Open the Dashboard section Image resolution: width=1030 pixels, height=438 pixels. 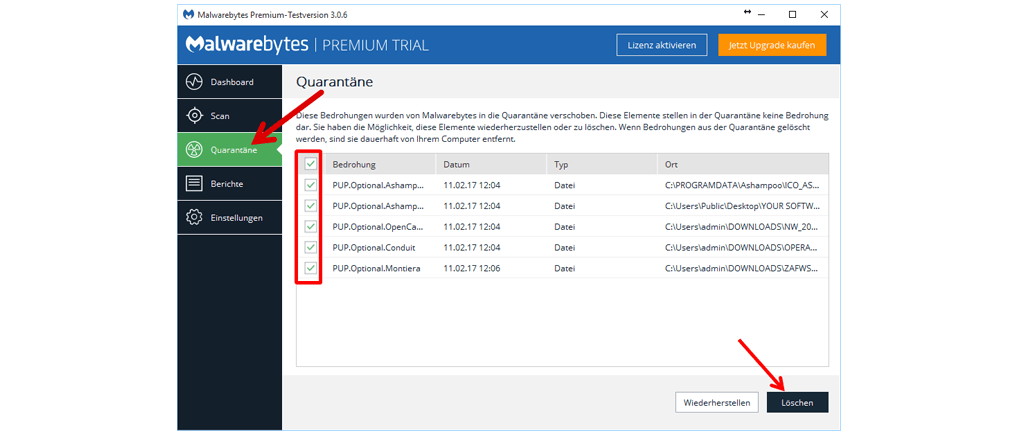tap(229, 82)
